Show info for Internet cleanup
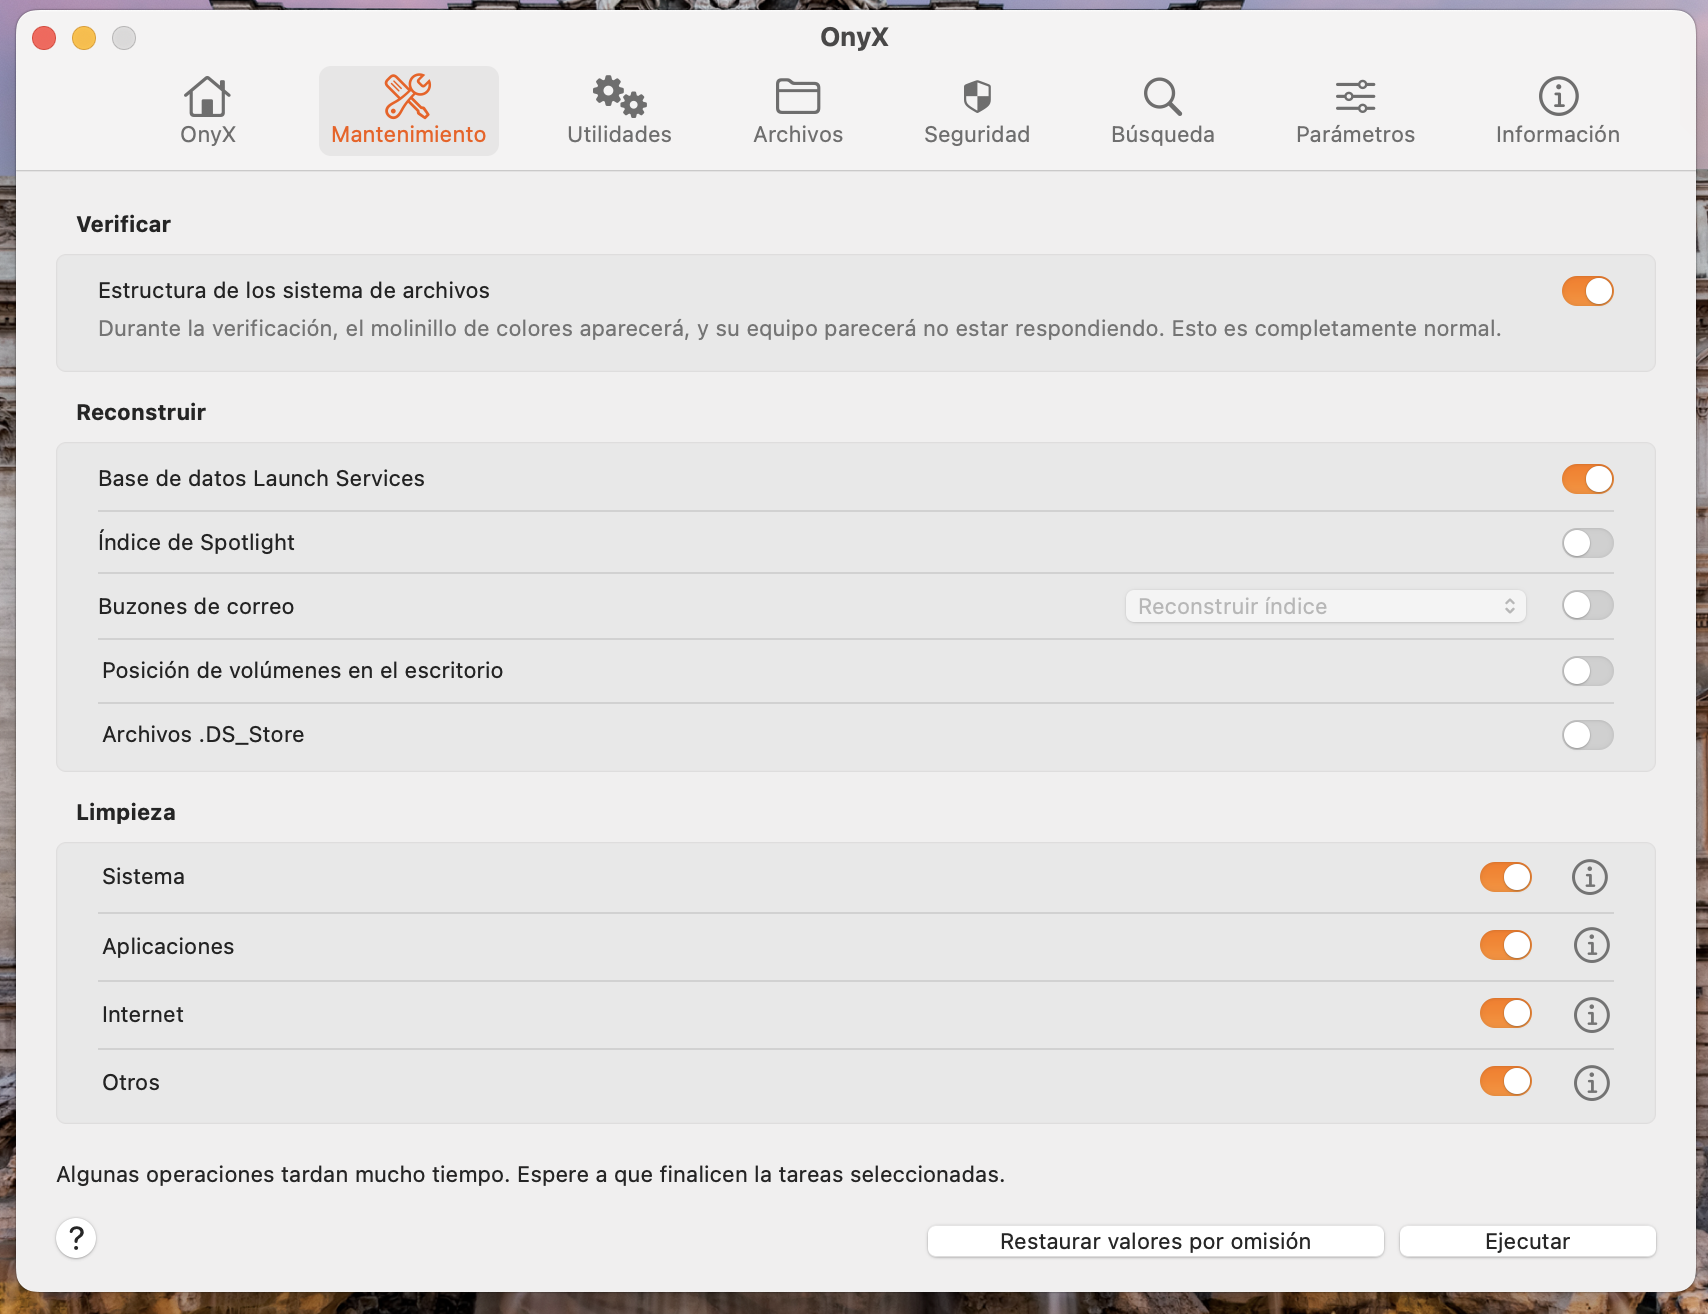The width and height of the screenshot is (1708, 1314). pyautogui.click(x=1592, y=1015)
